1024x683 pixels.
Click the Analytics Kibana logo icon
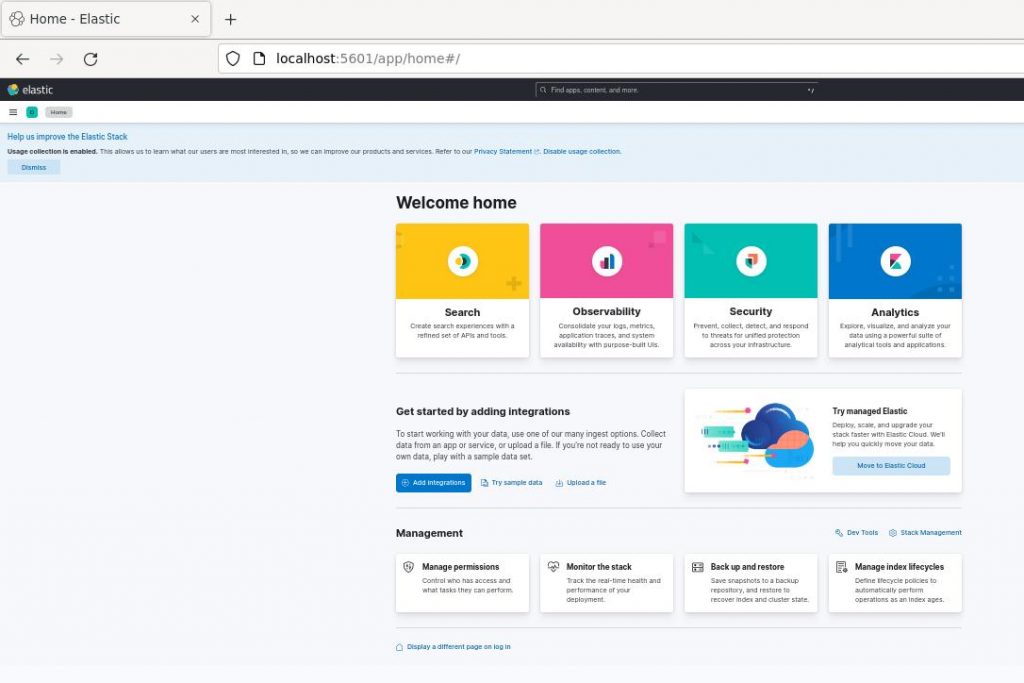pos(895,261)
